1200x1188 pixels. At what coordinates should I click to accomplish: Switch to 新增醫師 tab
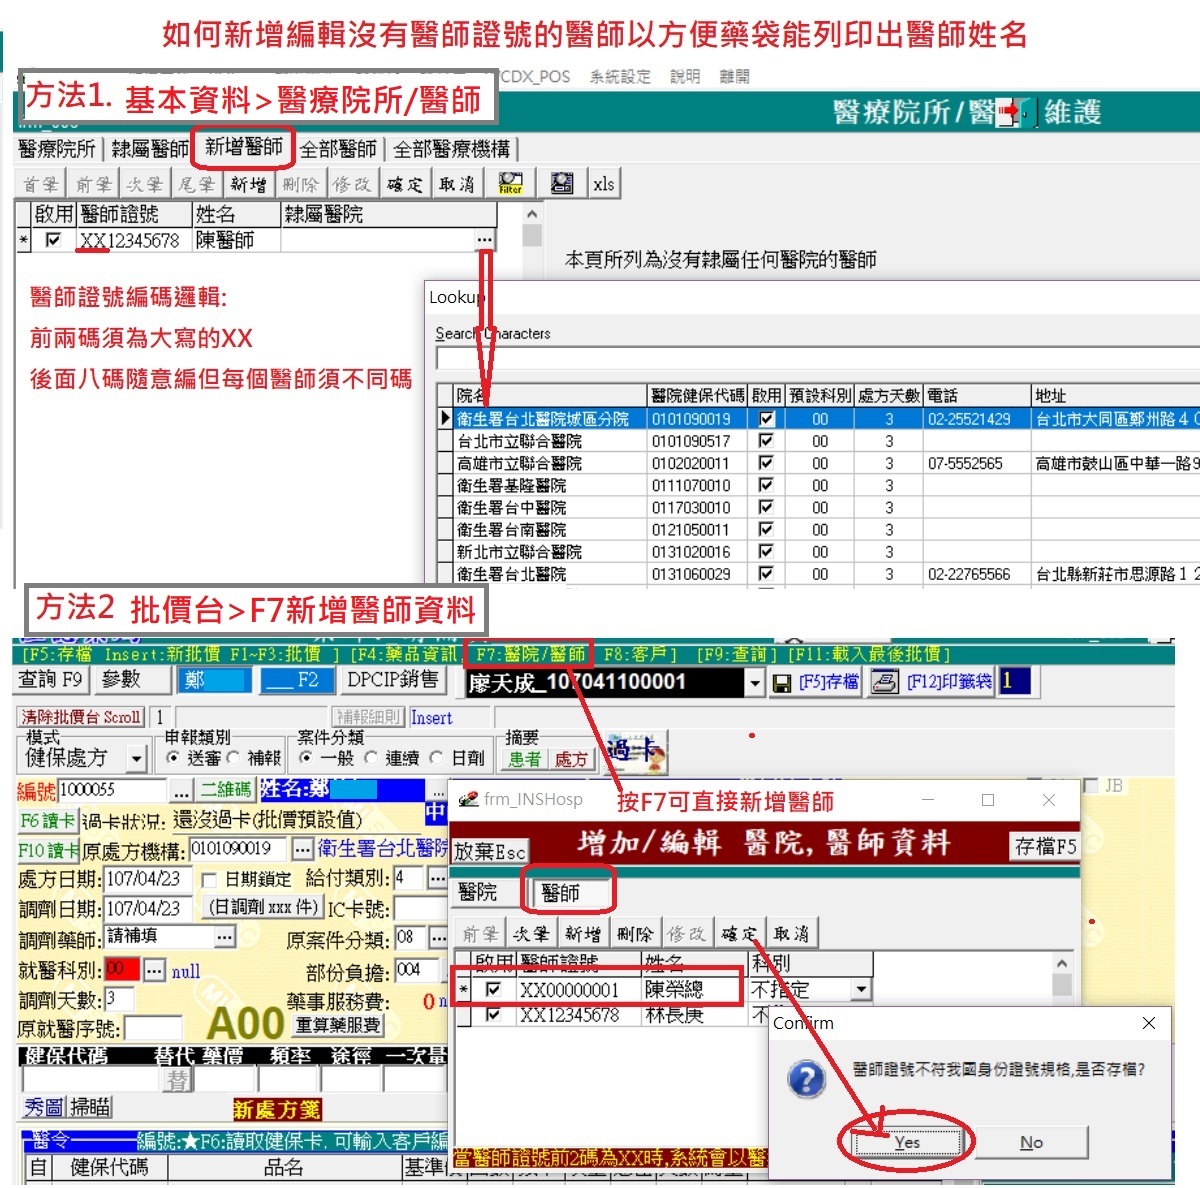tap(243, 147)
